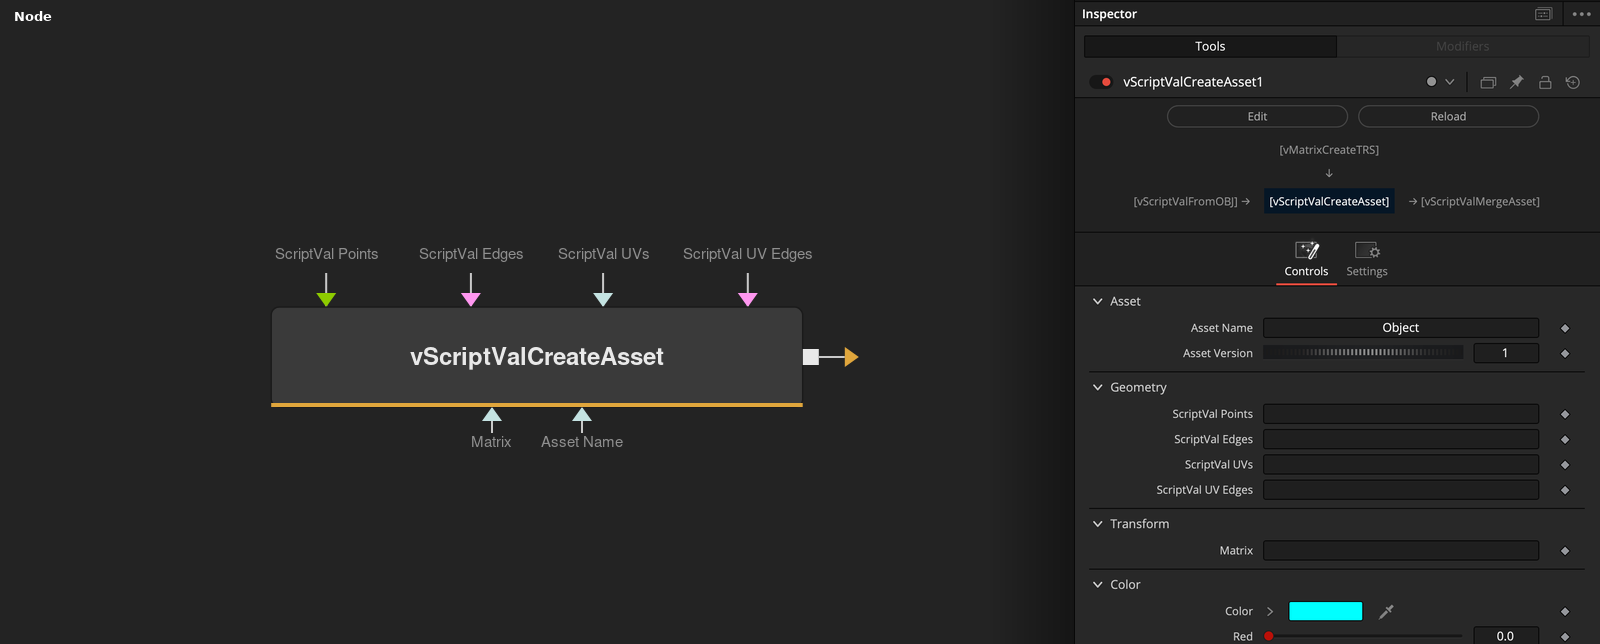The image size is (1600, 644).
Task: Click the ScriptVal Points input field
Action: [1401, 414]
